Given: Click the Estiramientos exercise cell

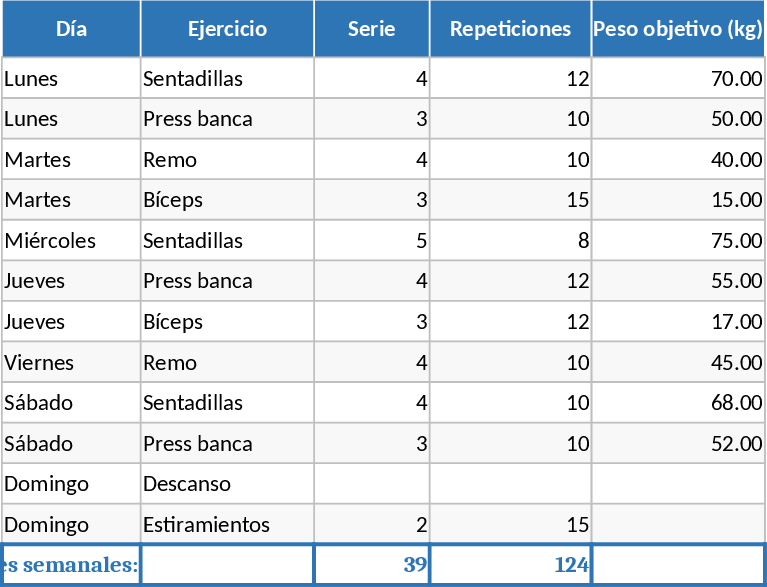Looking at the screenshot, I should (227, 525).
